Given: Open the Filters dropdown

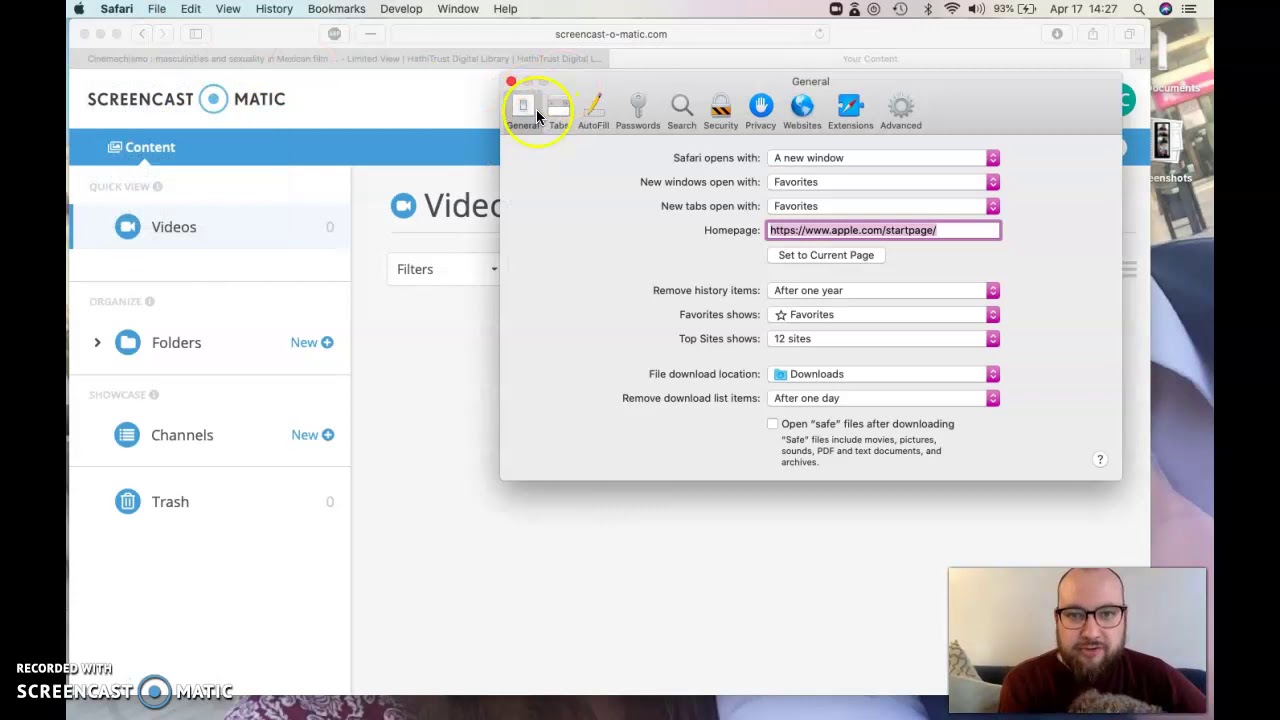Looking at the screenshot, I should pos(444,269).
